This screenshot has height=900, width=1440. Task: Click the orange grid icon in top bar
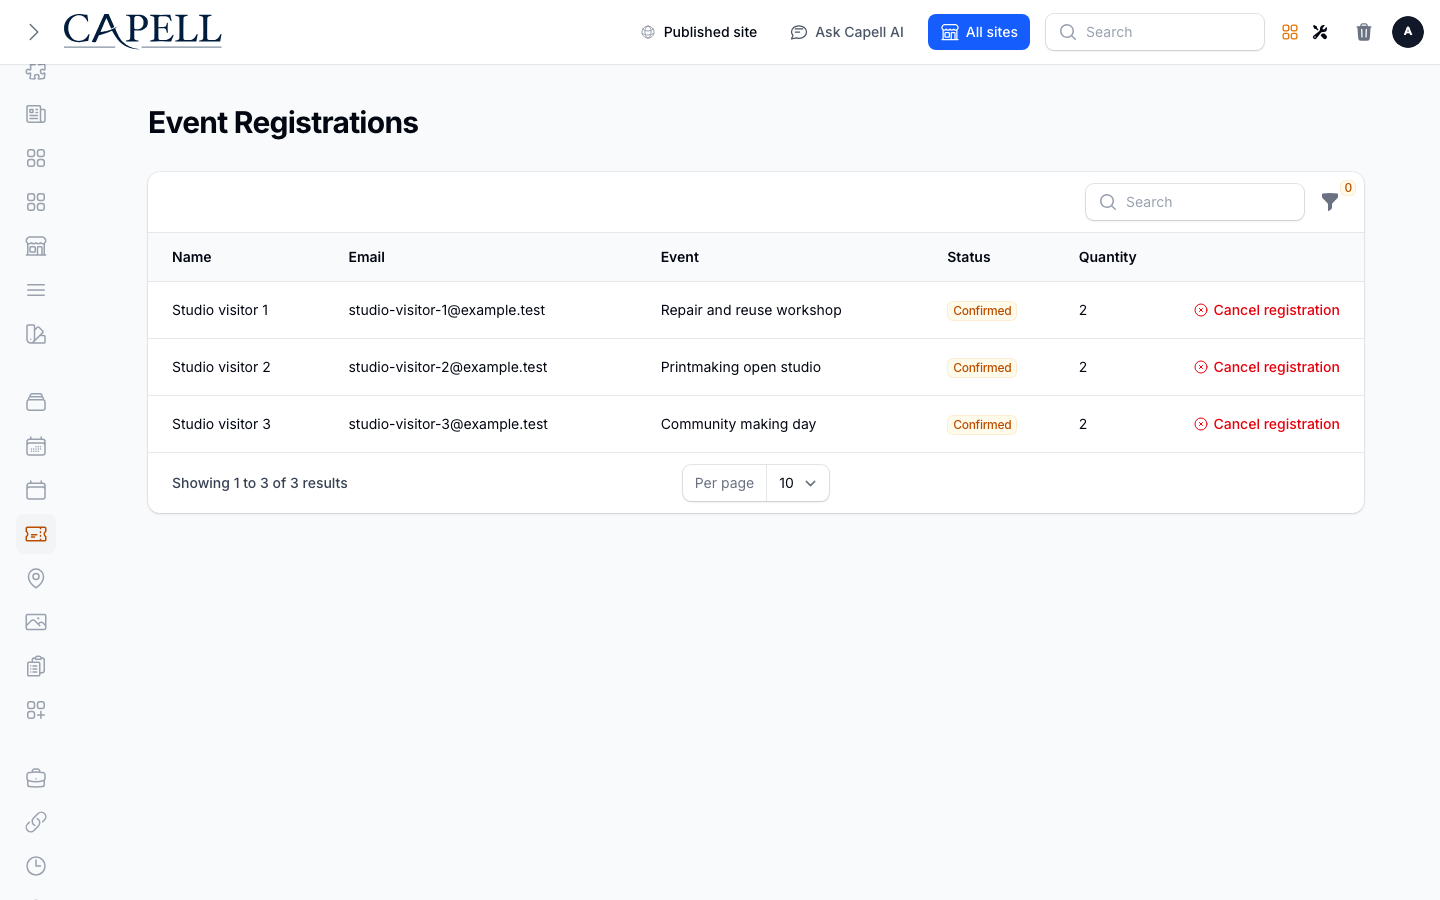click(1290, 32)
